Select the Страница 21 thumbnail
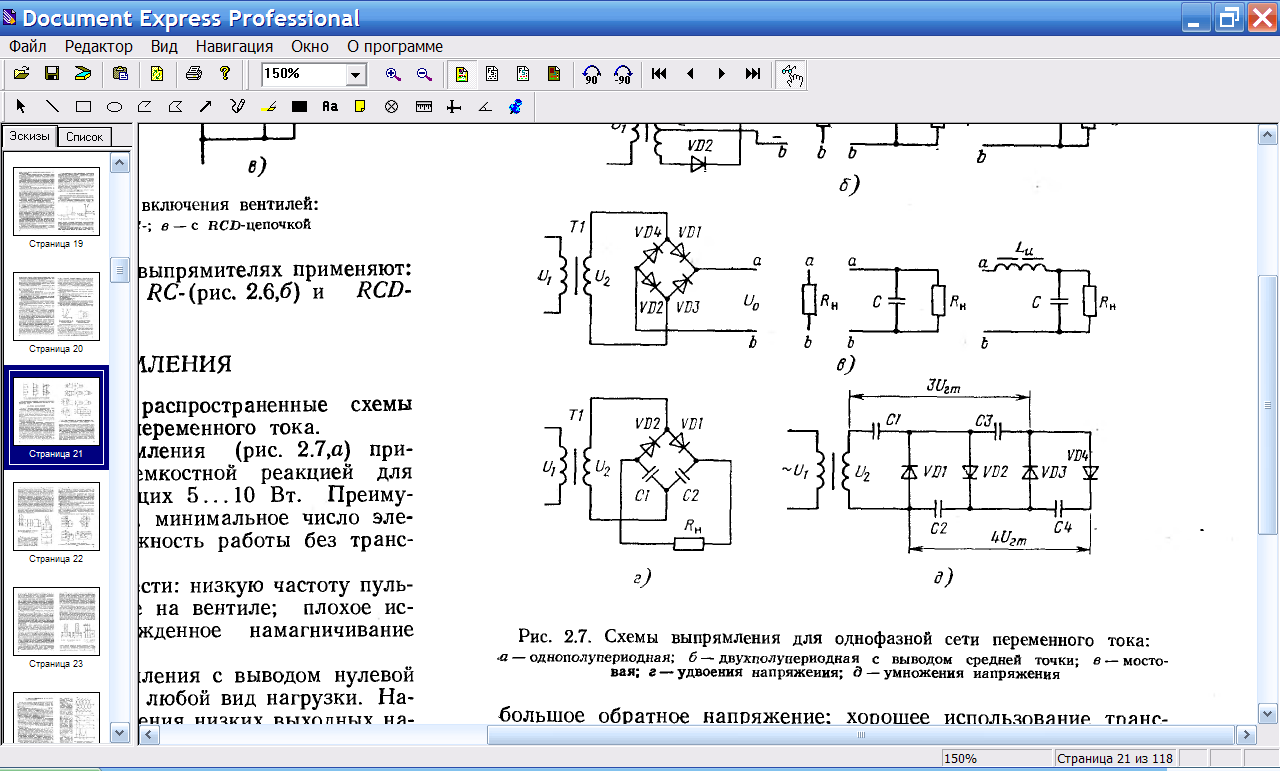The image size is (1280, 771). (x=56, y=417)
